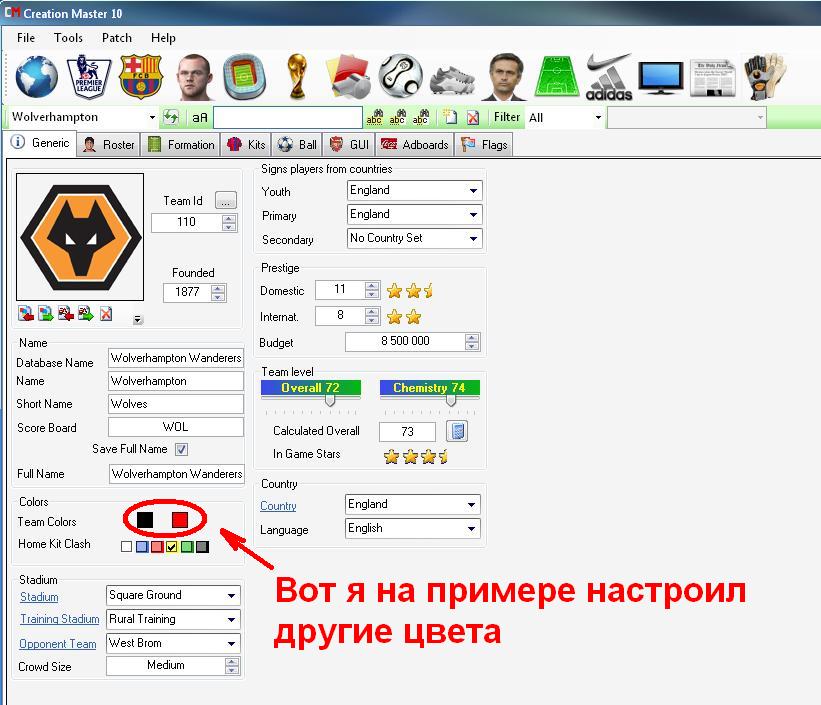The width and height of the screenshot is (821, 705).
Task: Open the manager portrait icon
Action: [x=504, y=77]
